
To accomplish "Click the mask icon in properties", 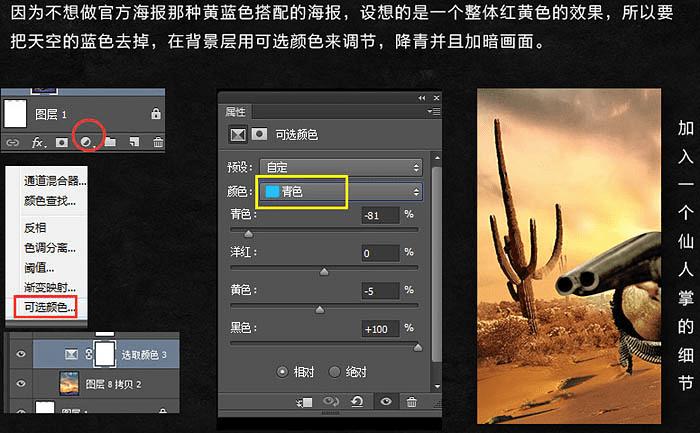I will coord(259,134).
